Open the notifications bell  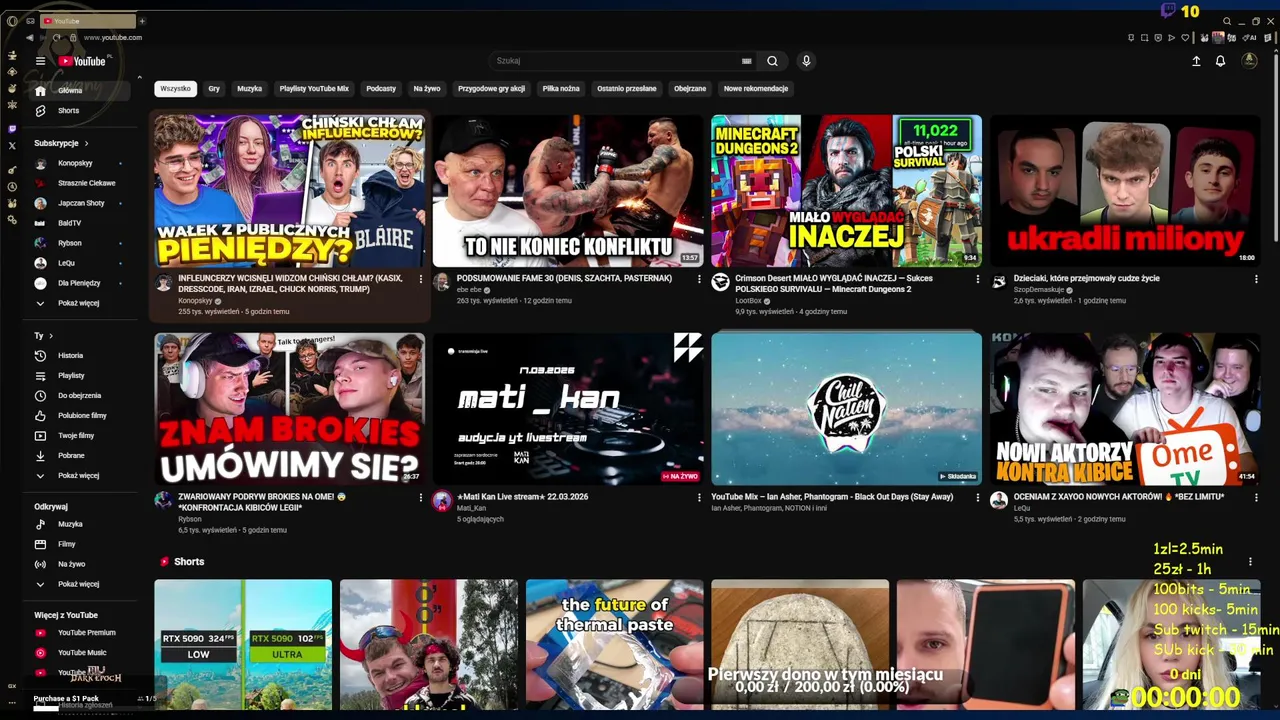click(1220, 61)
